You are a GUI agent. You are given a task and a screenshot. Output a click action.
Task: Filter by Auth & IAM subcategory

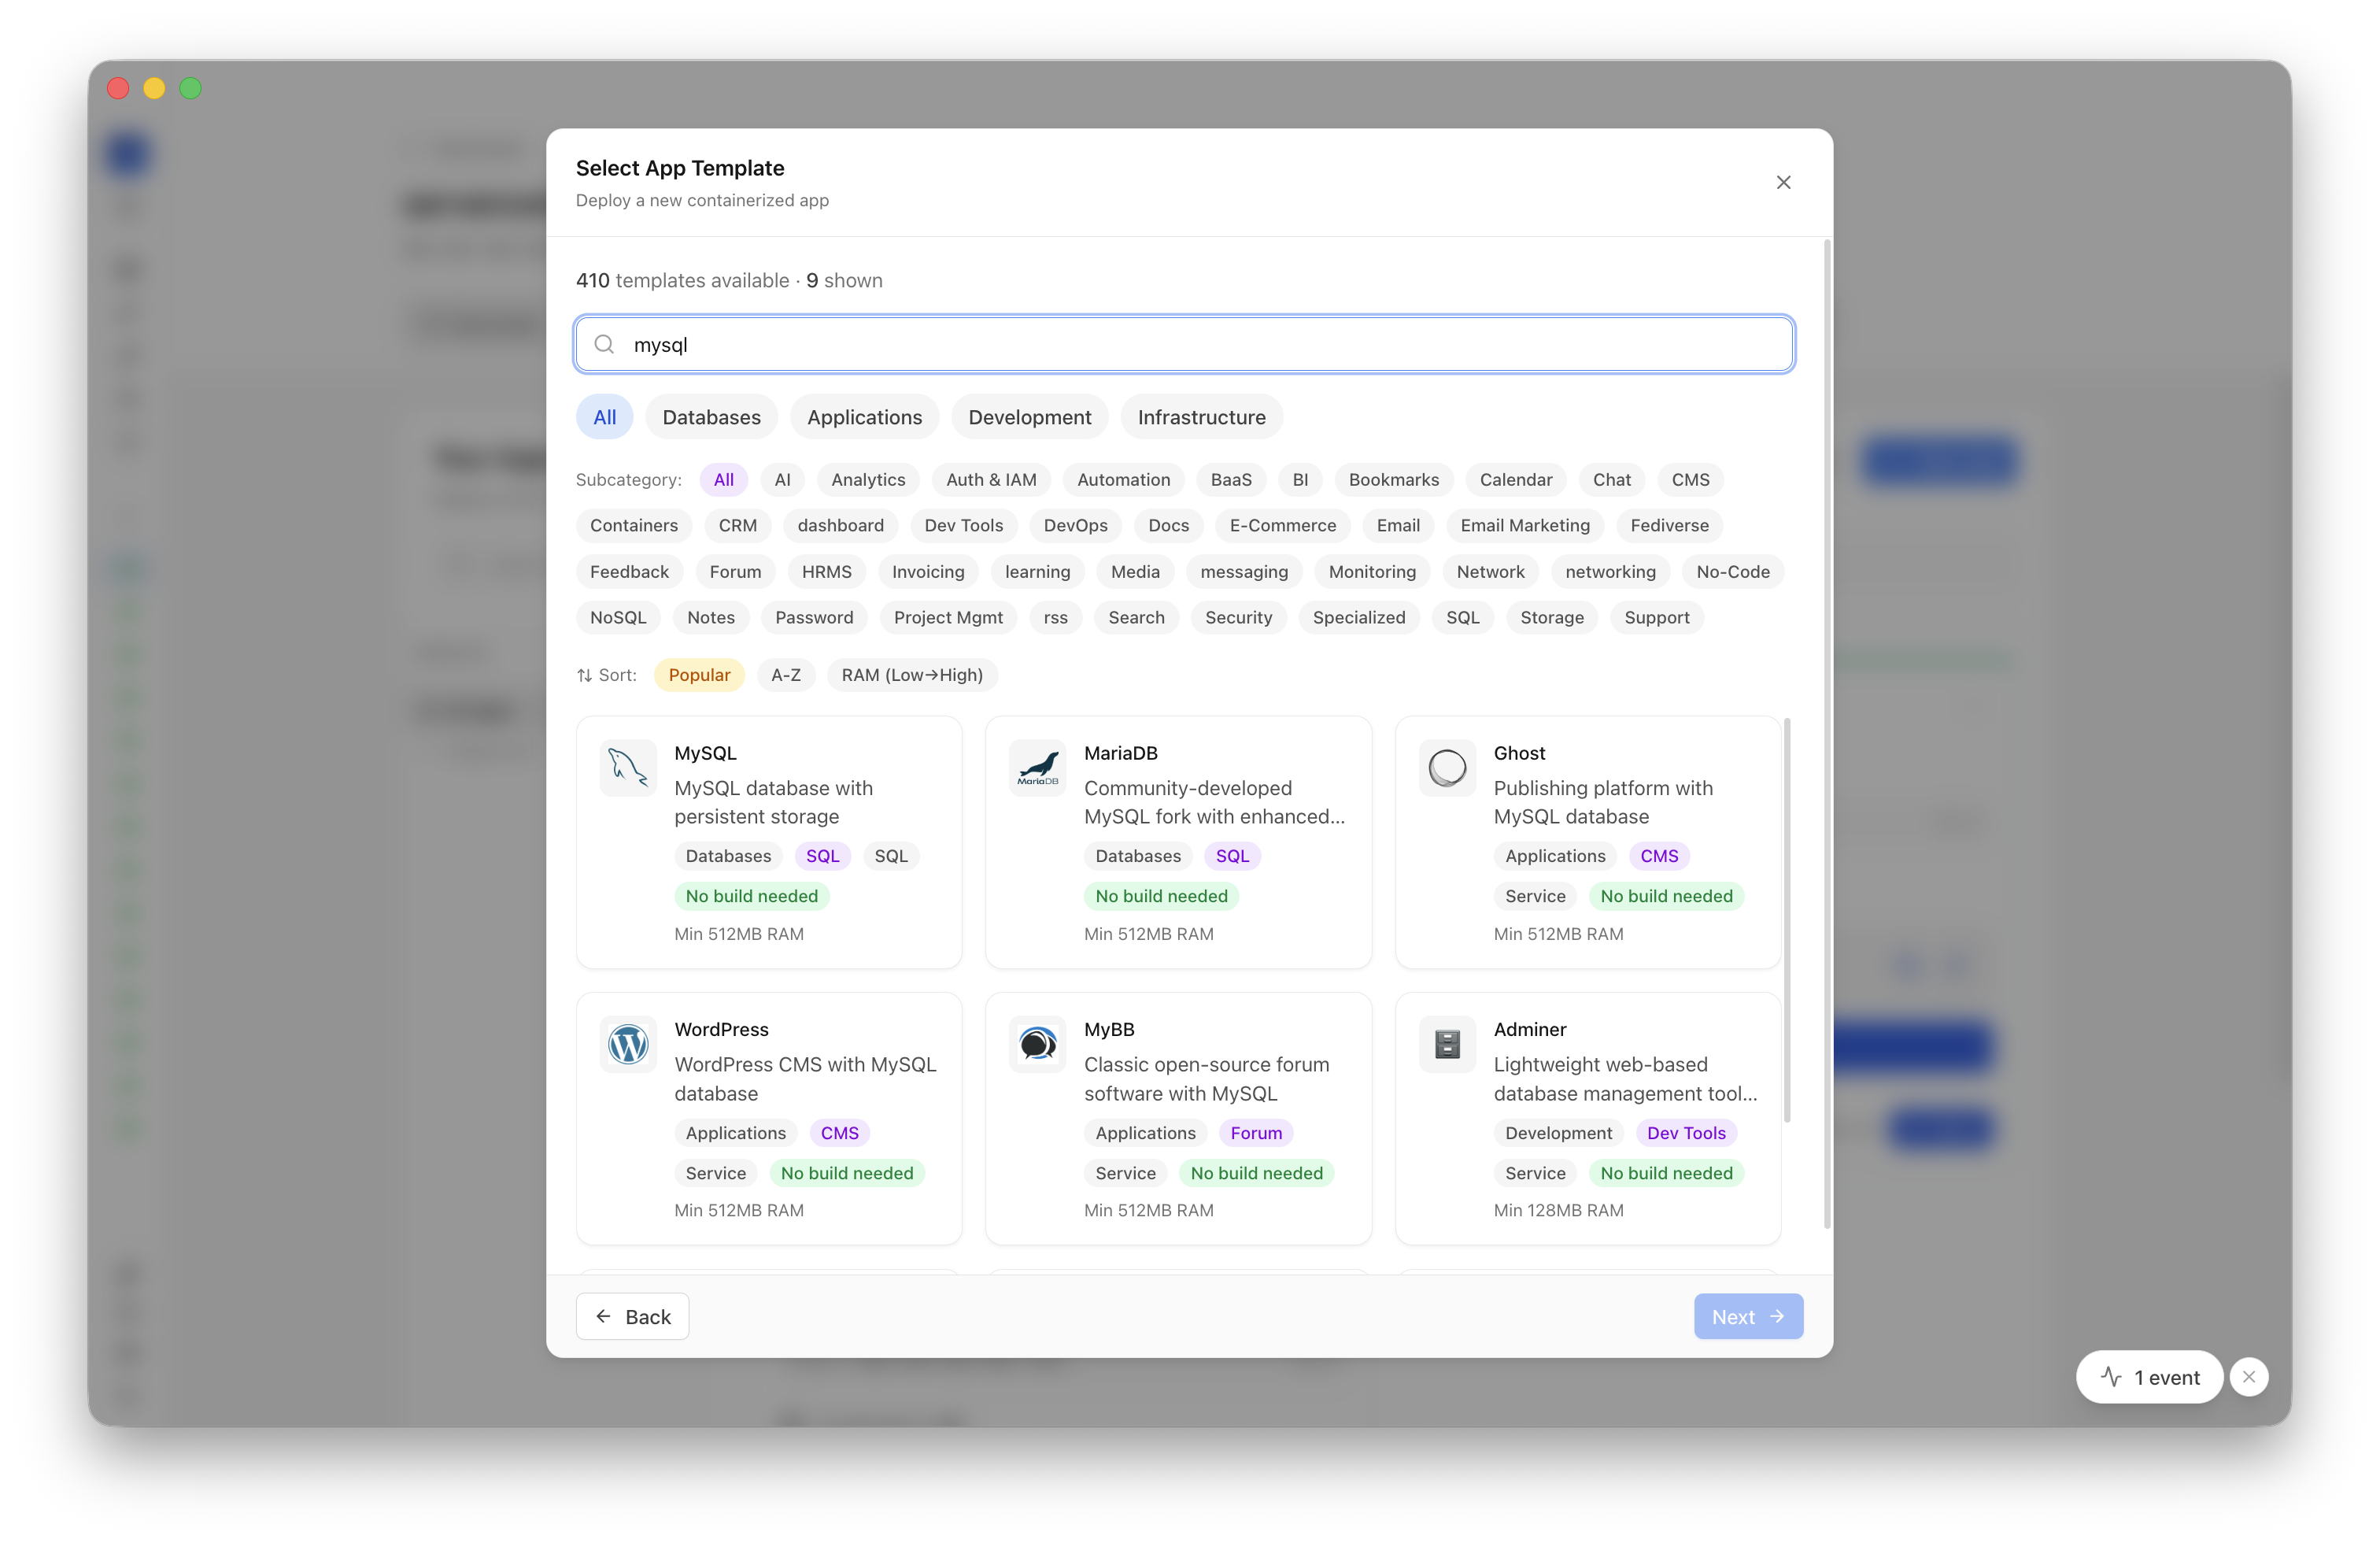click(x=990, y=479)
